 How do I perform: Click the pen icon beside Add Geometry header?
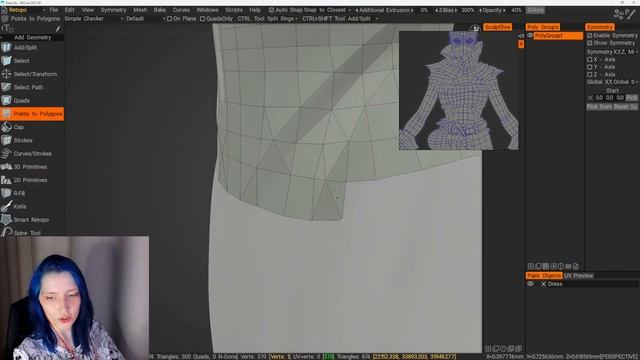pos(58,29)
